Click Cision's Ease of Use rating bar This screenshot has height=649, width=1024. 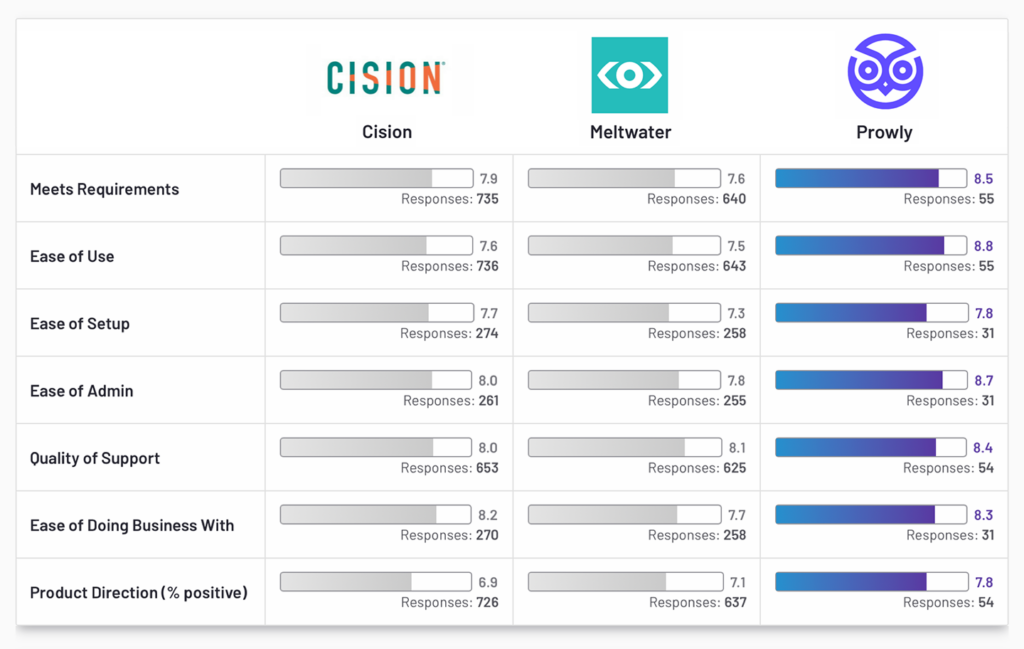(x=376, y=246)
